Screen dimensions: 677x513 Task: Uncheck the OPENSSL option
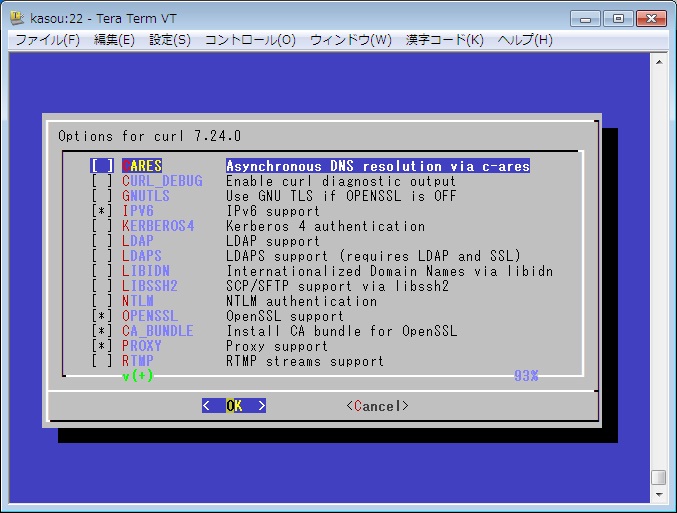pyautogui.click(x=102, y=316)
